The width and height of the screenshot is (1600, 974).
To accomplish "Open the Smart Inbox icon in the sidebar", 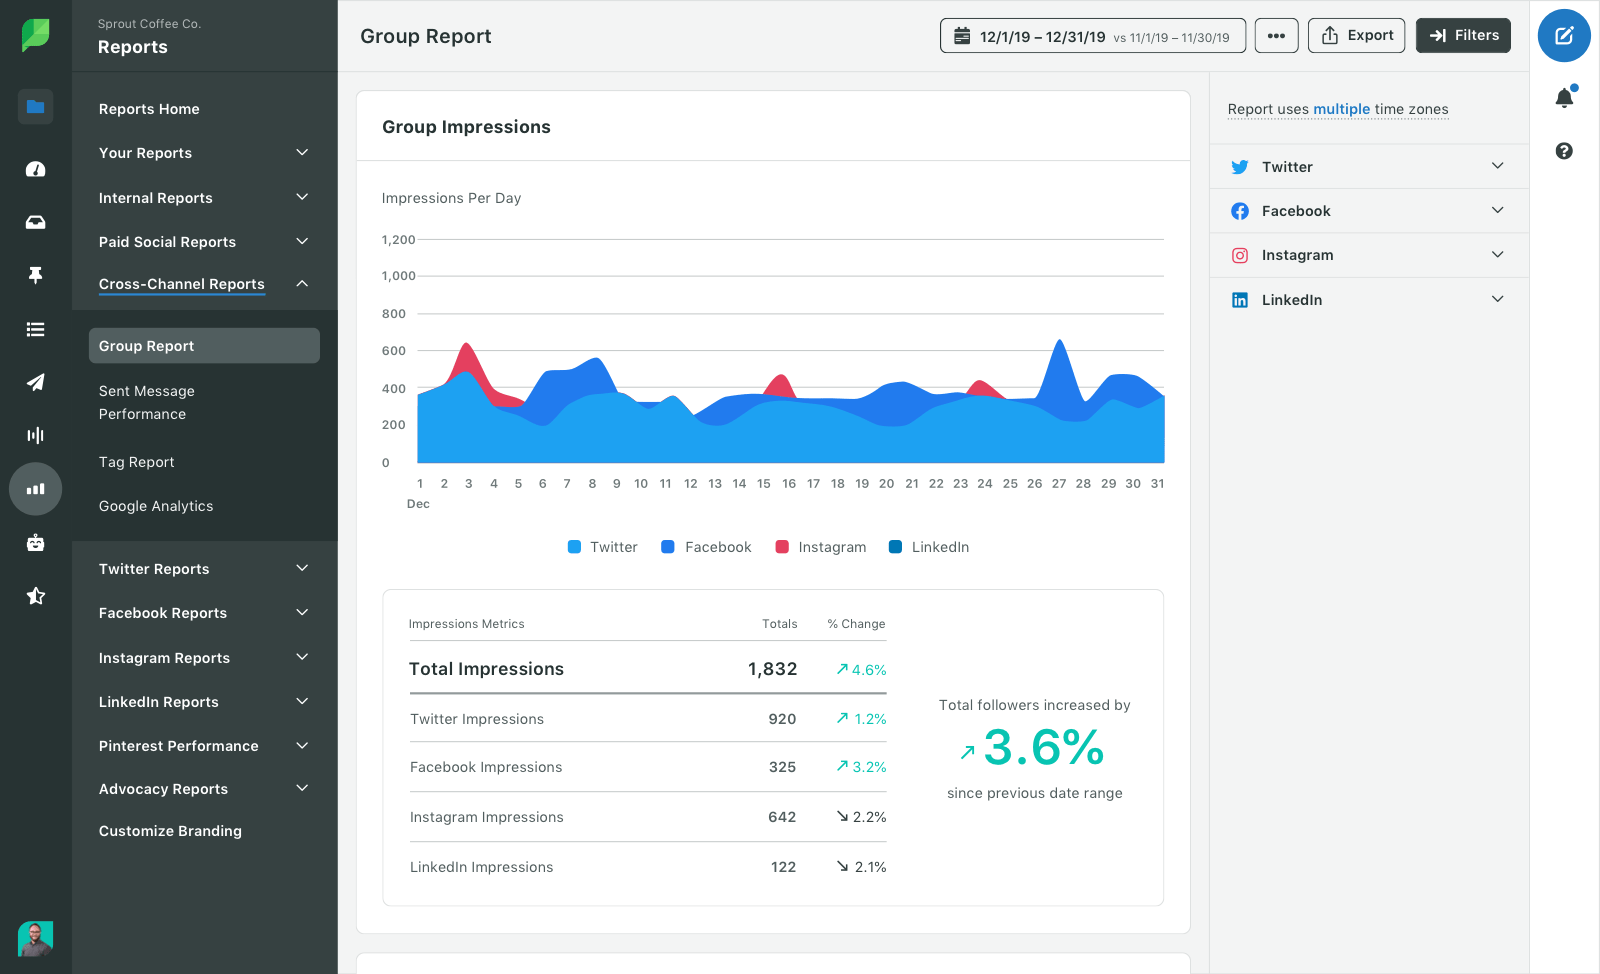I will tap(35, 222).
